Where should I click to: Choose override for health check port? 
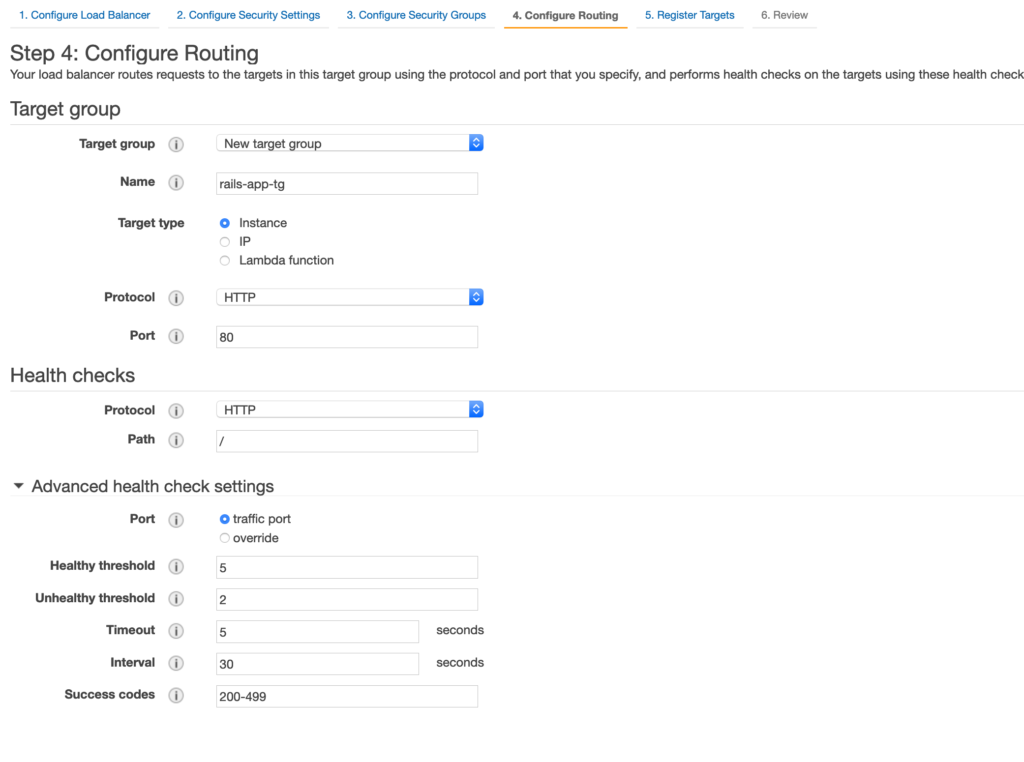225,539
